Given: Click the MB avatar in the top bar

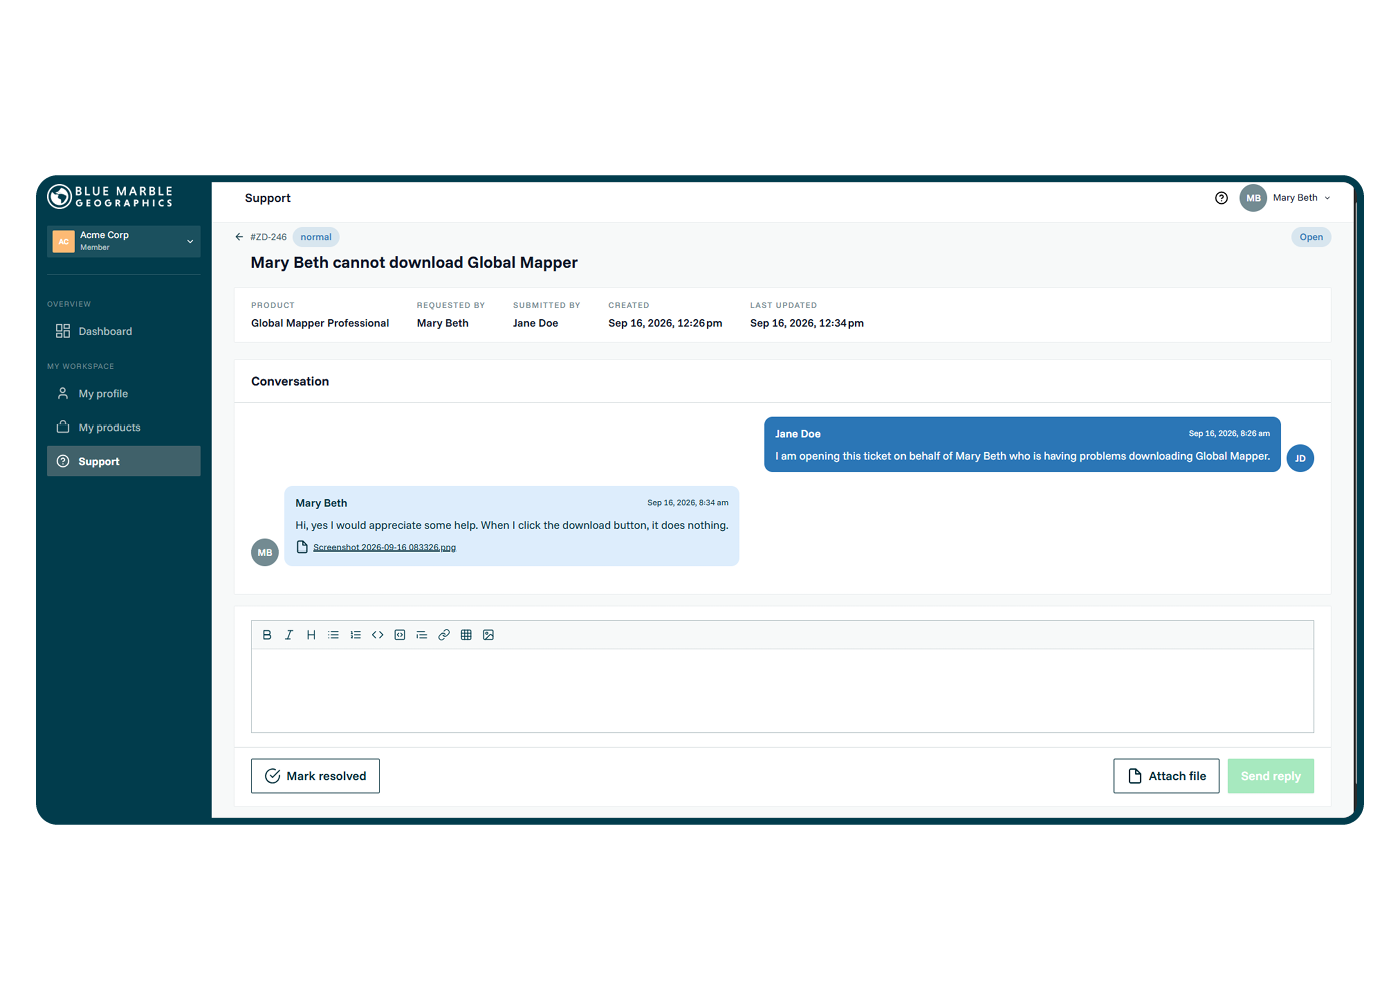Looking at the screenshot, I should [1253, 198].
